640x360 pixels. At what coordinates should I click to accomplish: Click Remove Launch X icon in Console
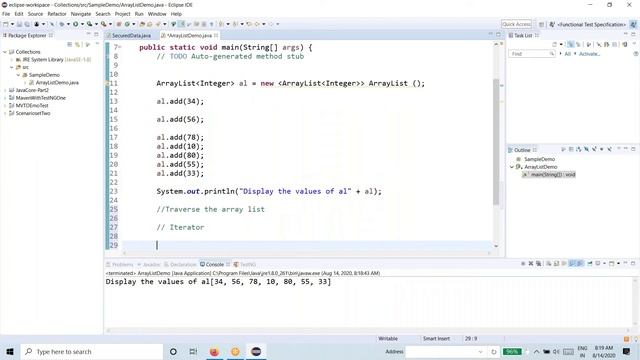(531, 264)
